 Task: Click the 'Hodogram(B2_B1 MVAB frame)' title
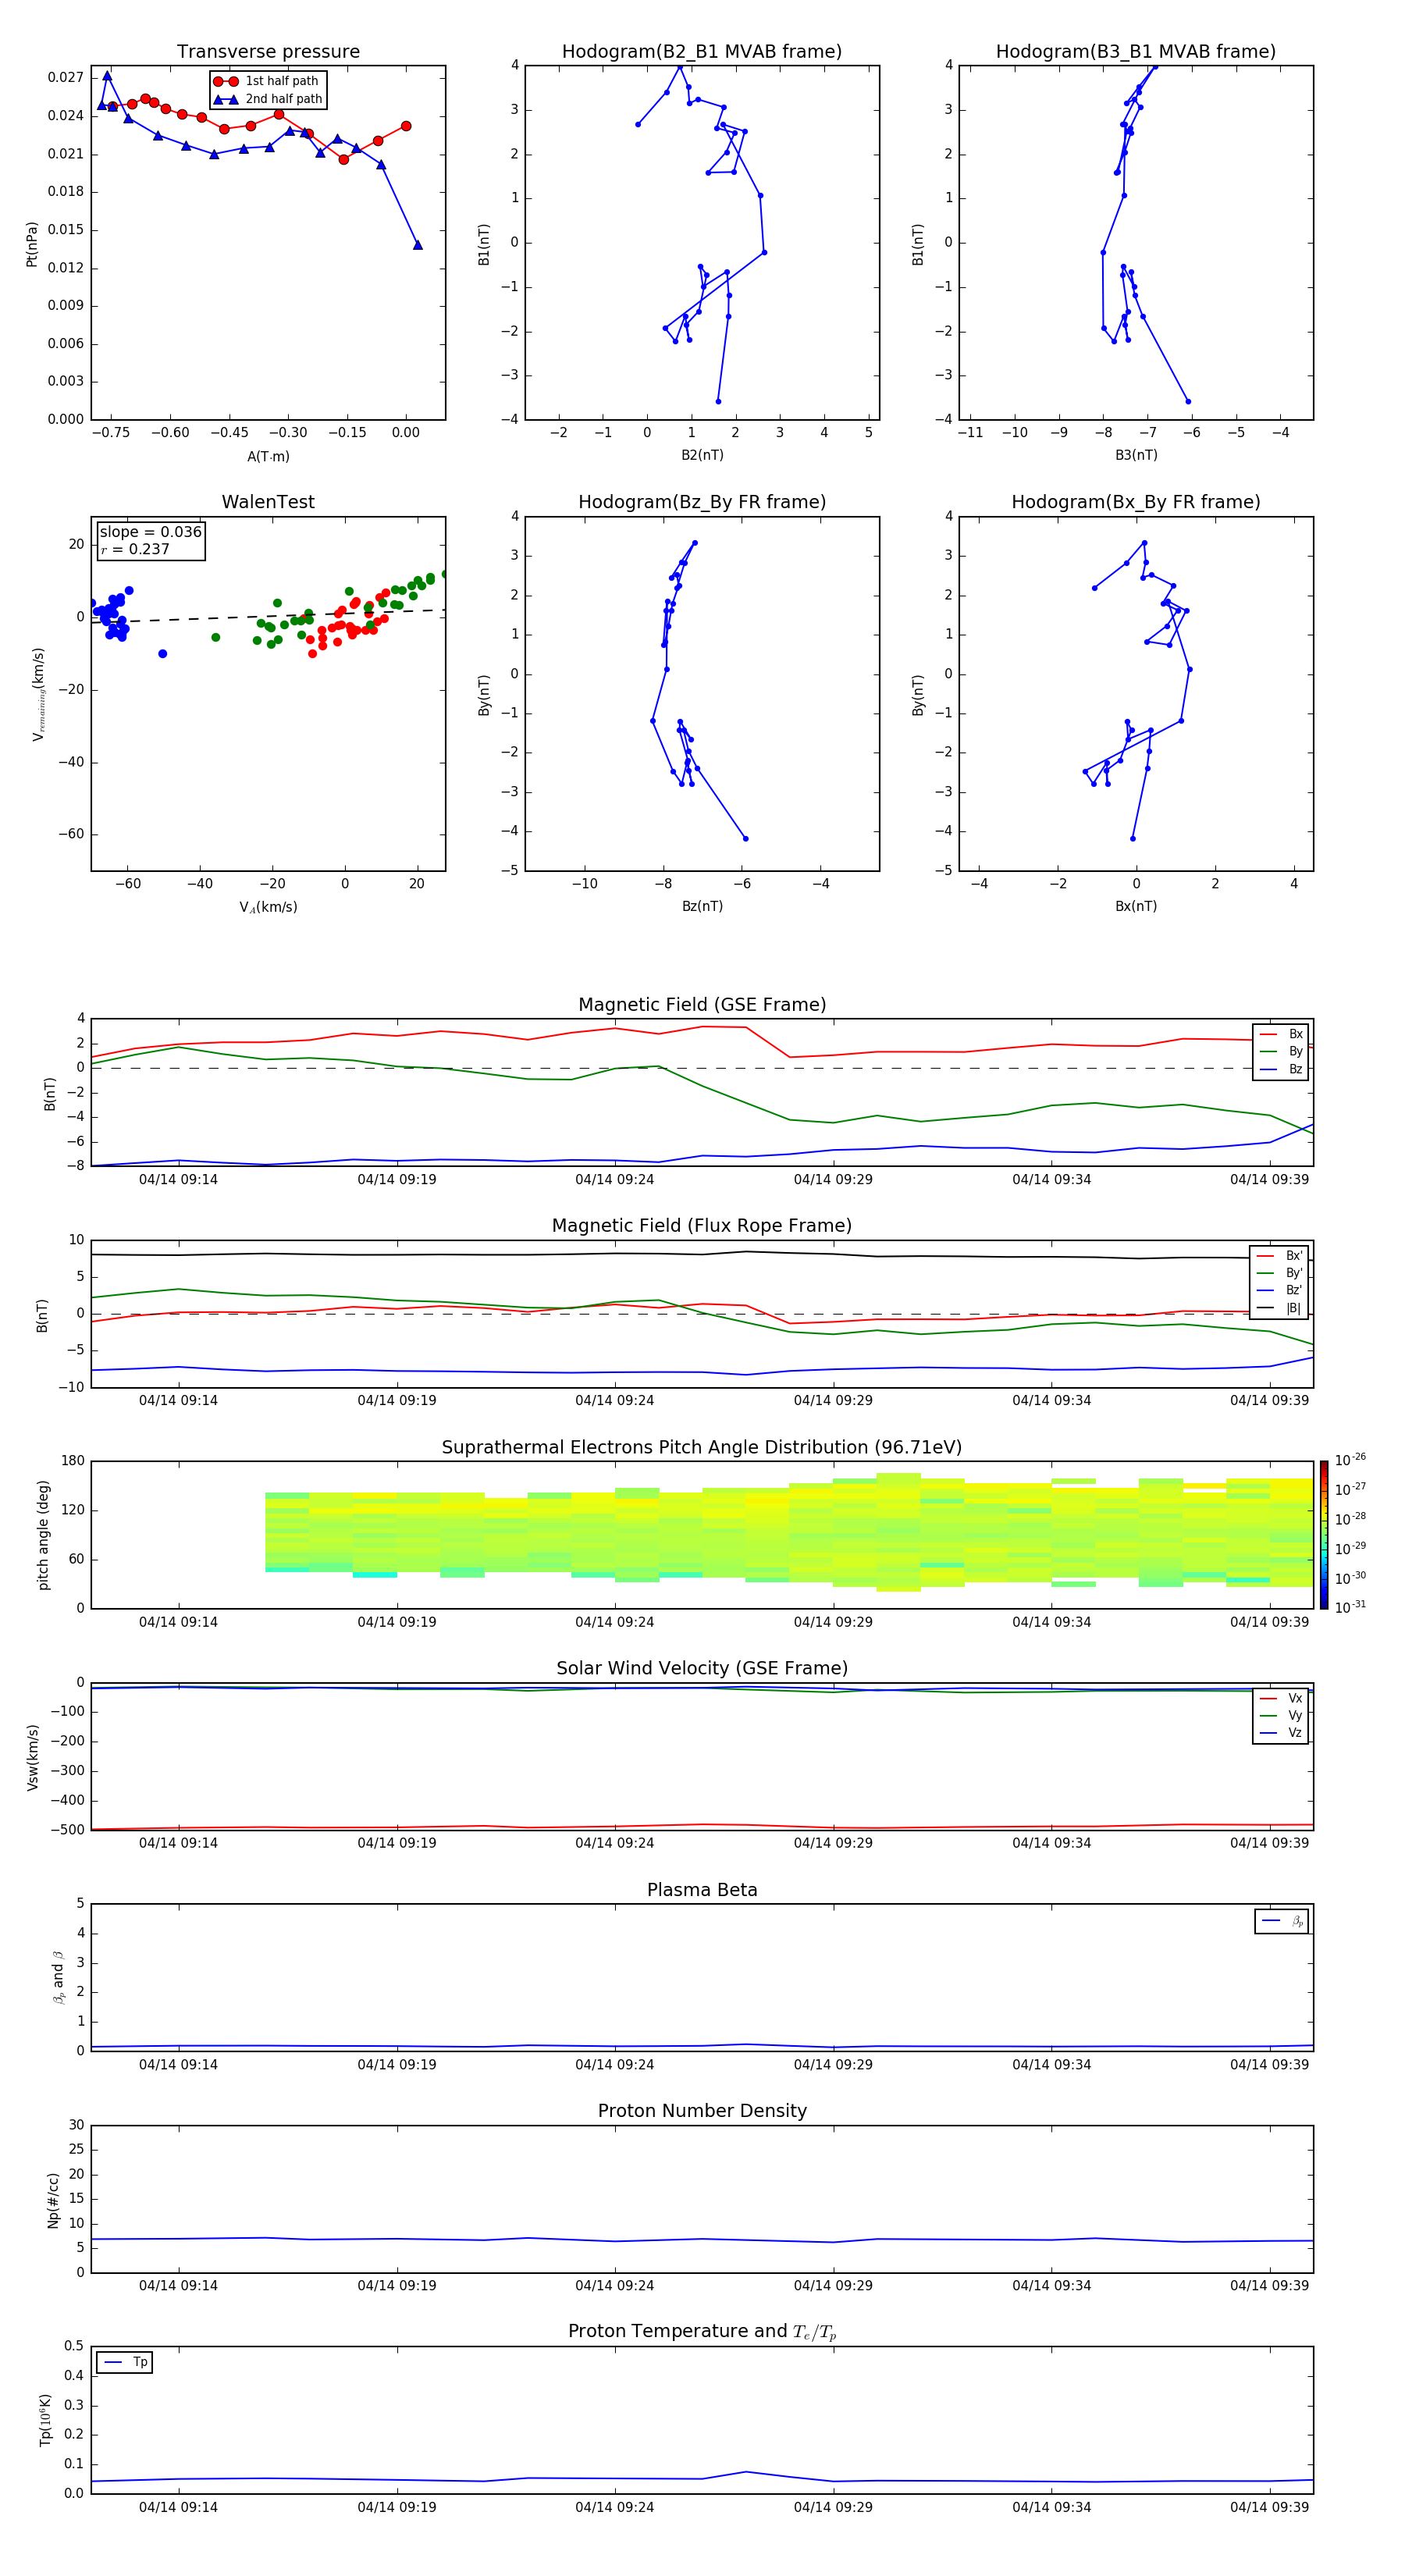click(702, 52)
